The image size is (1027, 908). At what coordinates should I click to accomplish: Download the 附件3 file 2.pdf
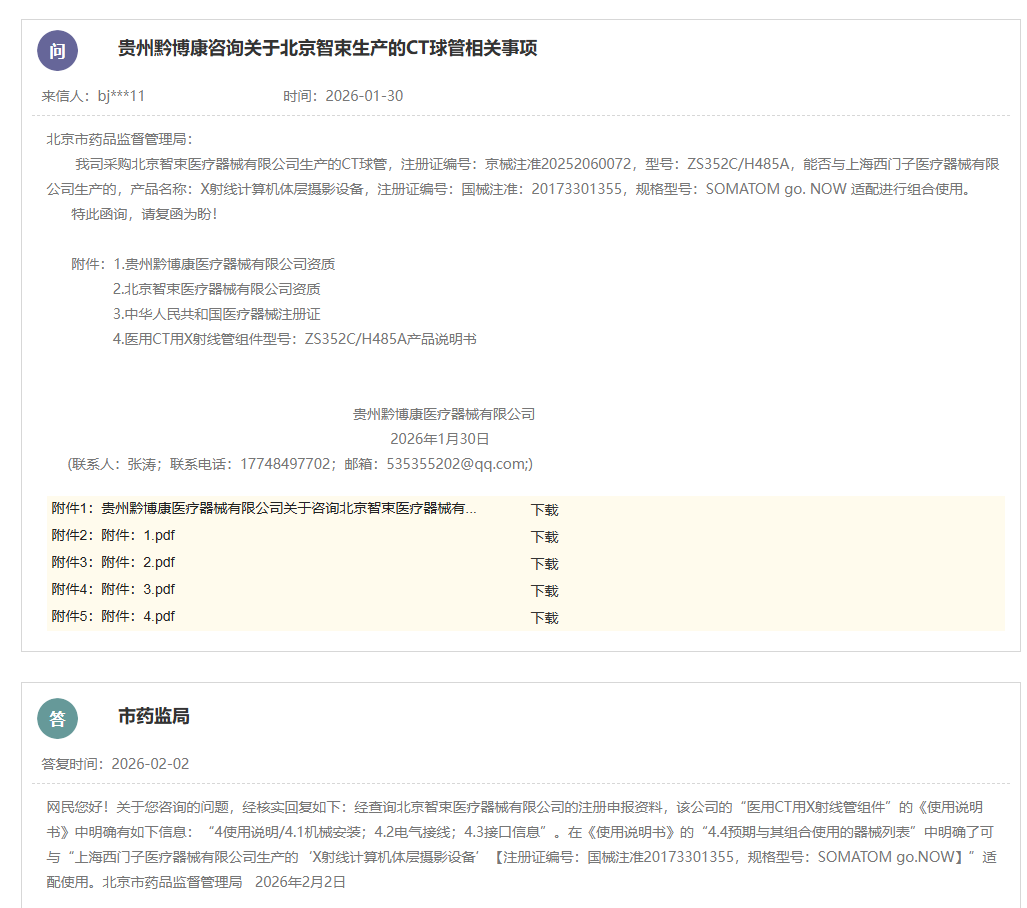(544, 563)
